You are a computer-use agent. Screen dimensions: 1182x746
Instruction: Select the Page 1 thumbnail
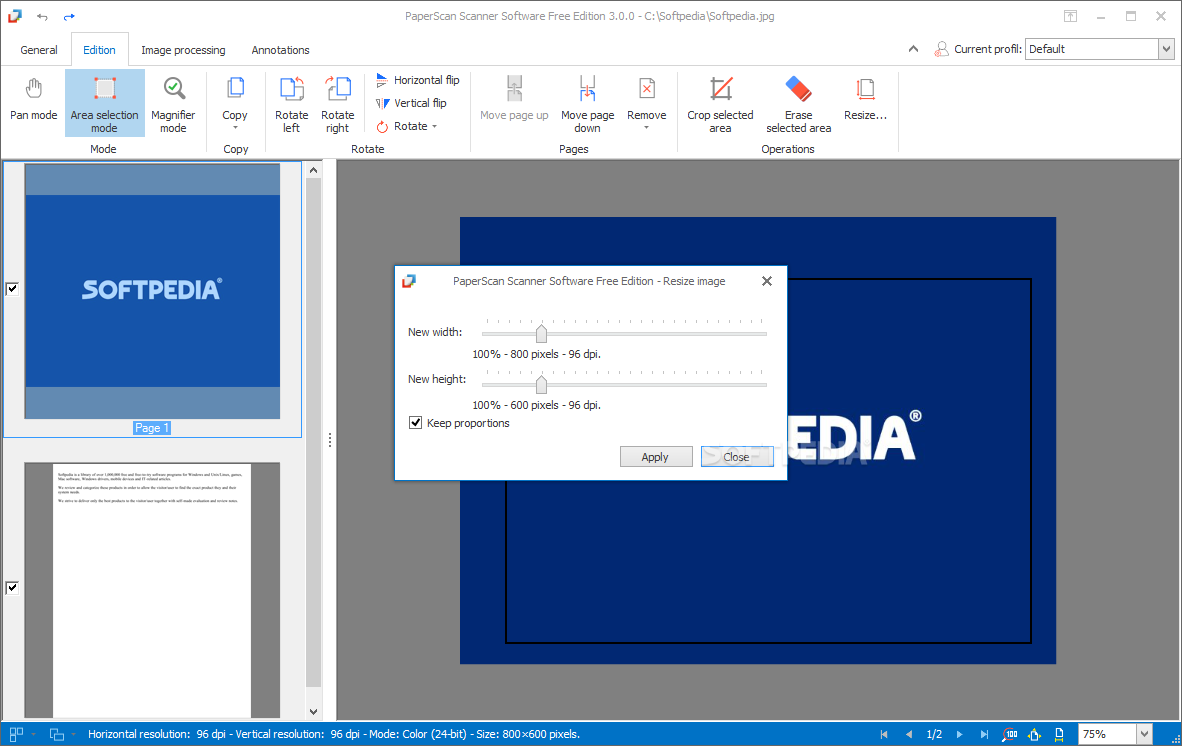coord(152,292)
